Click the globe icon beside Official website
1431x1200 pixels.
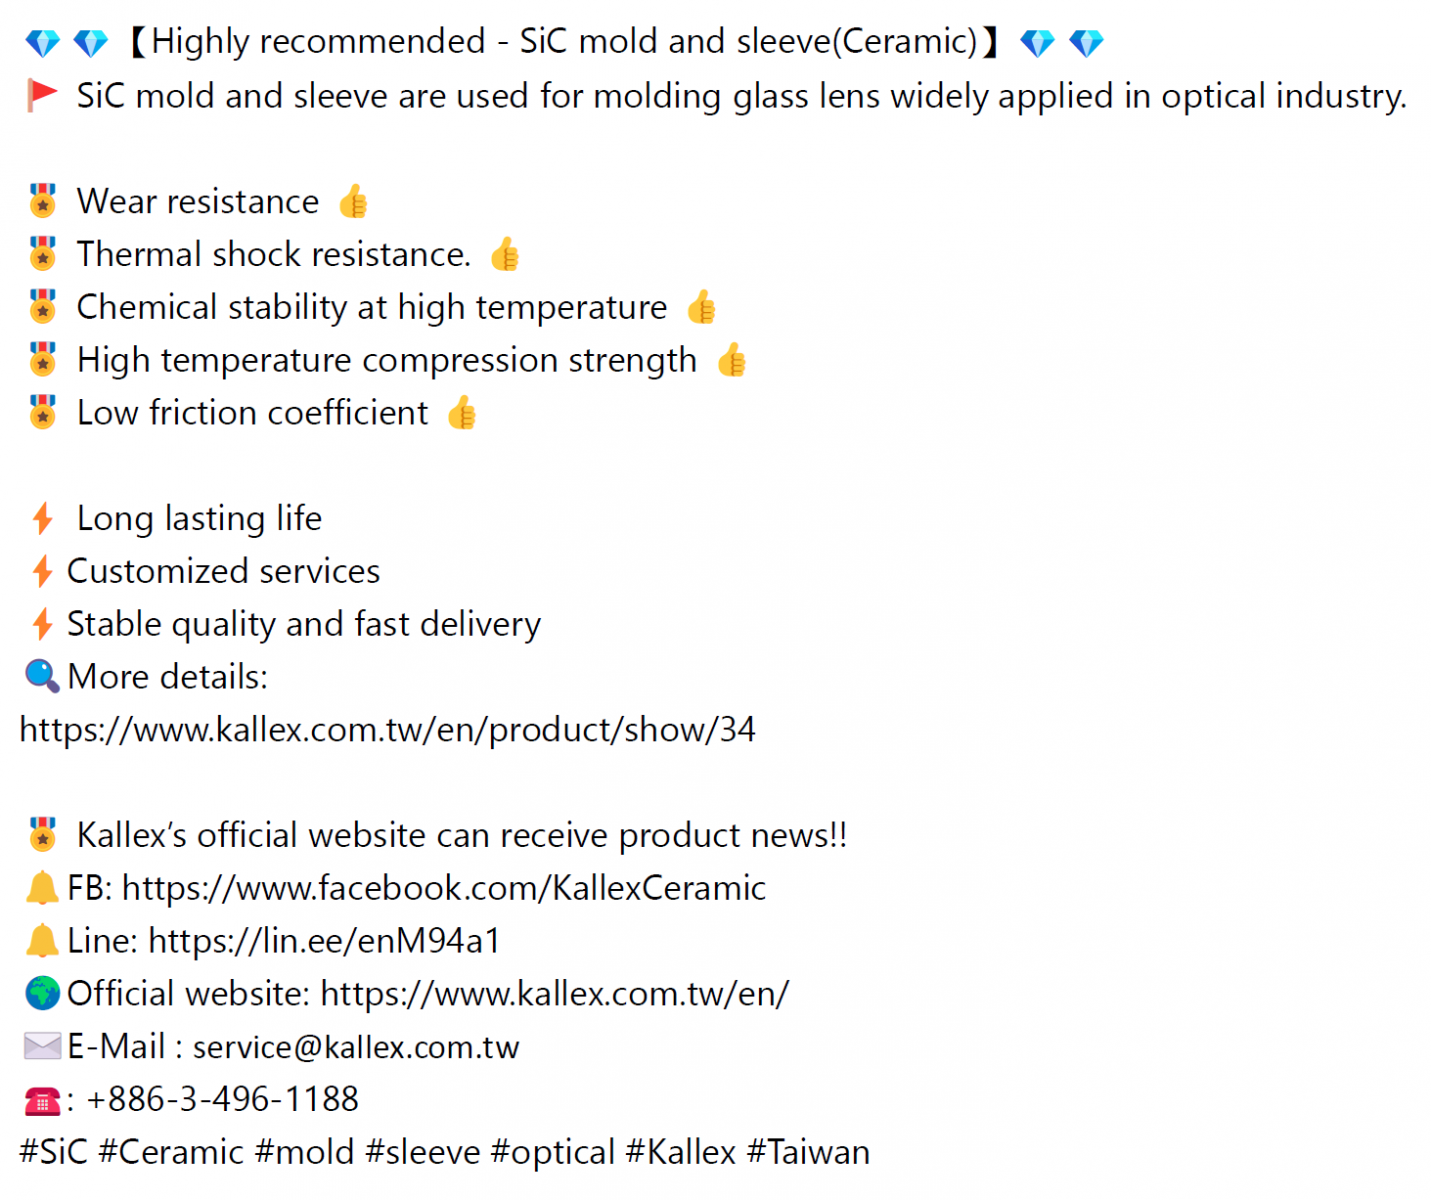42,994
